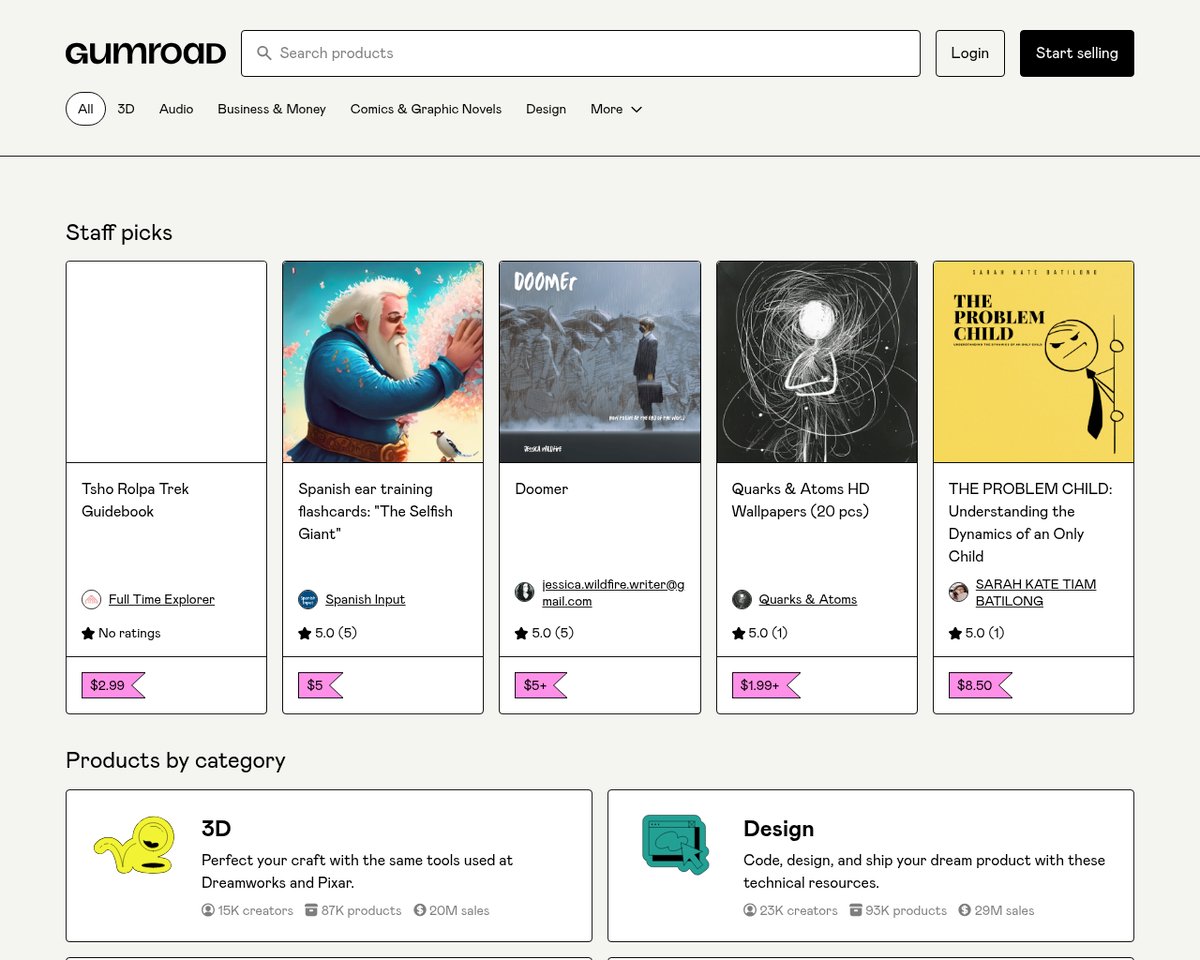Screen dimensions: 1200x960
Task: Click Full Time Explorer avatar icon
Action: click(91, 600)
